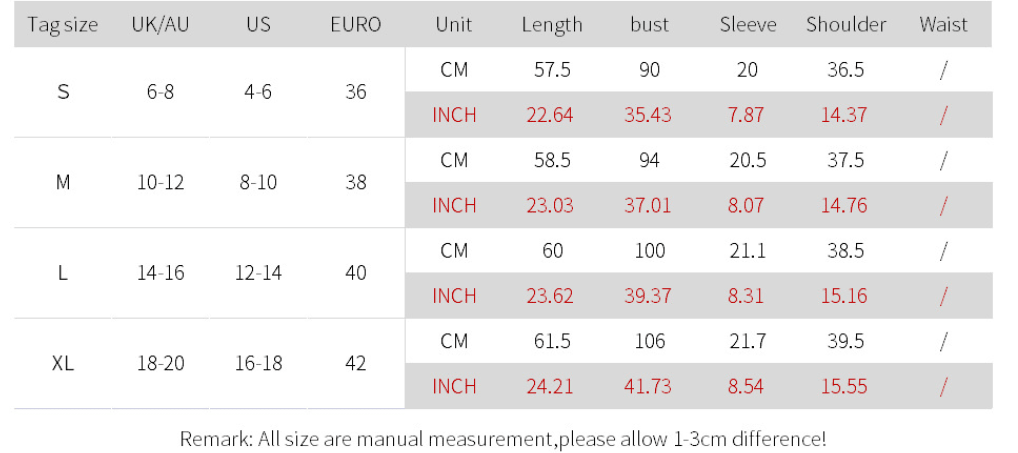Image resolution: width=1018 pixels, height=453 pixels.
Task: Select the Shoulder column header
Action: pos(846,25)
